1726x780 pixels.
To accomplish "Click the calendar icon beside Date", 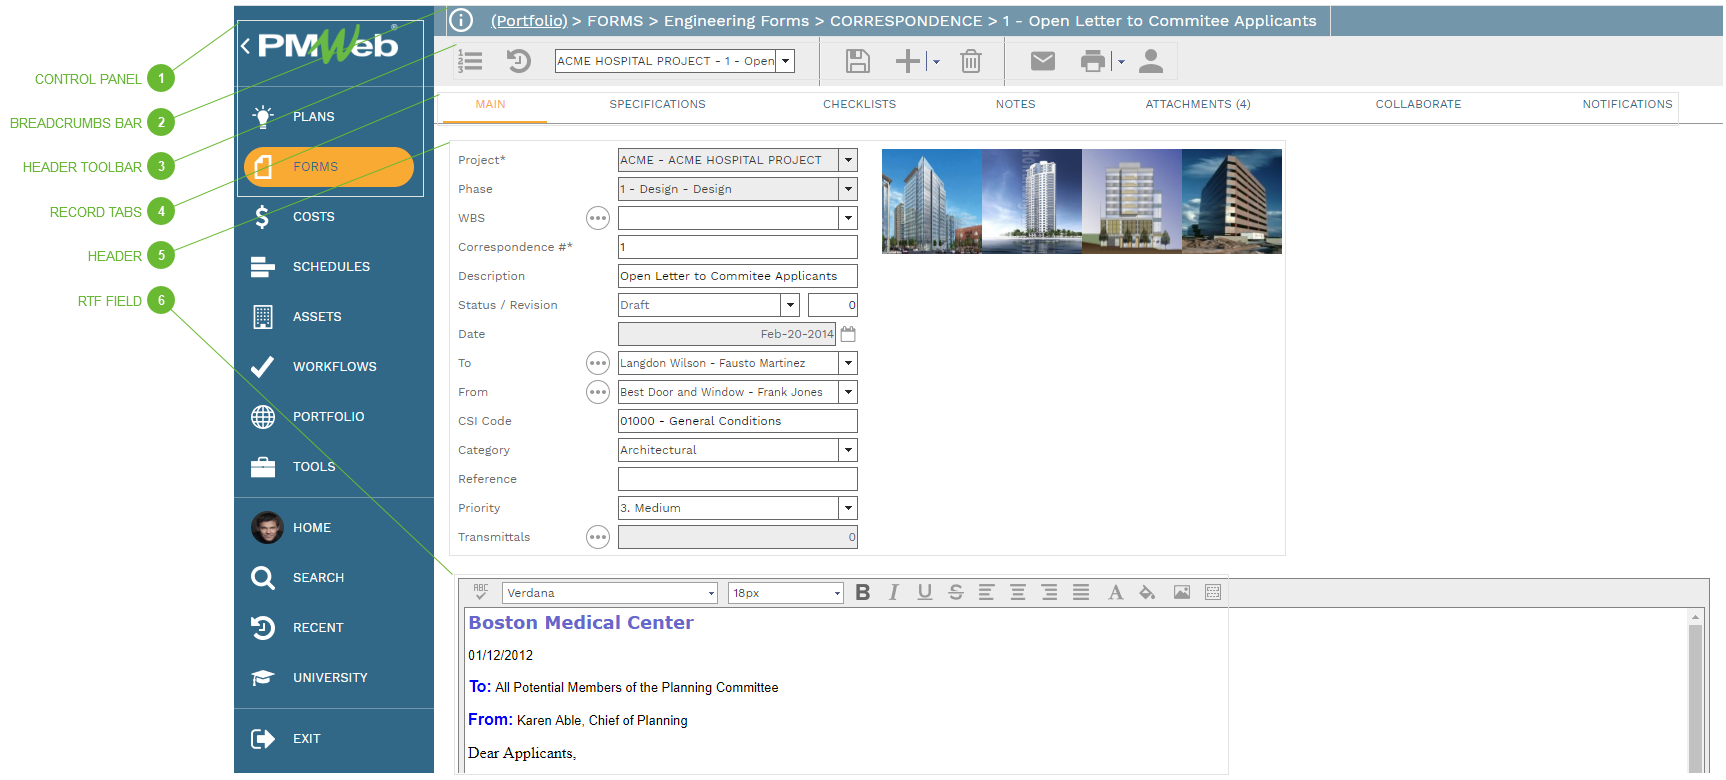I will pos(848,334).
